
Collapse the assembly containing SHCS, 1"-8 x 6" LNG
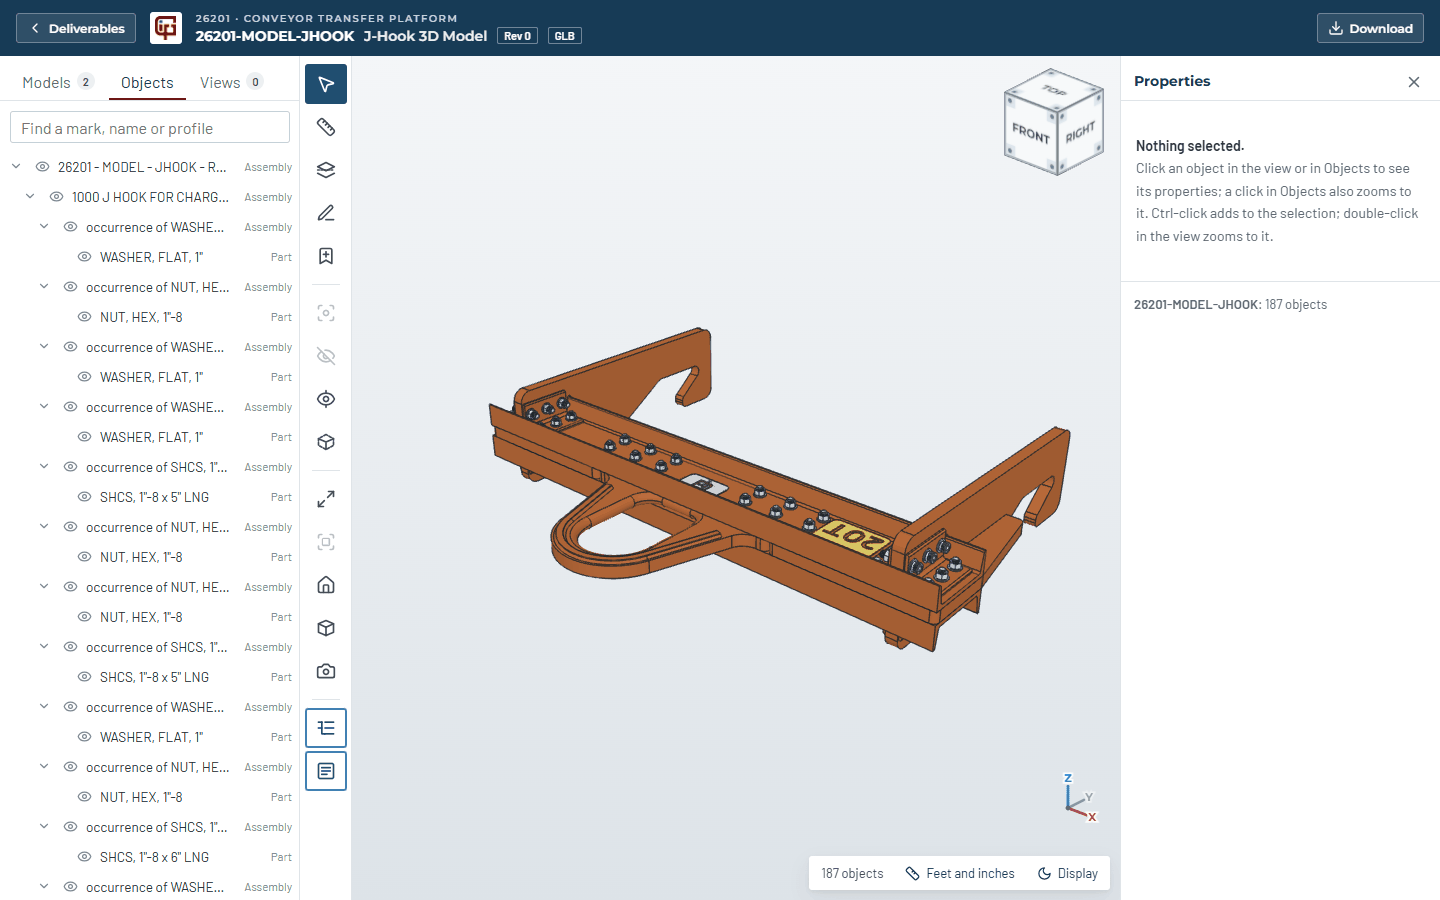[x=44, y=827]
